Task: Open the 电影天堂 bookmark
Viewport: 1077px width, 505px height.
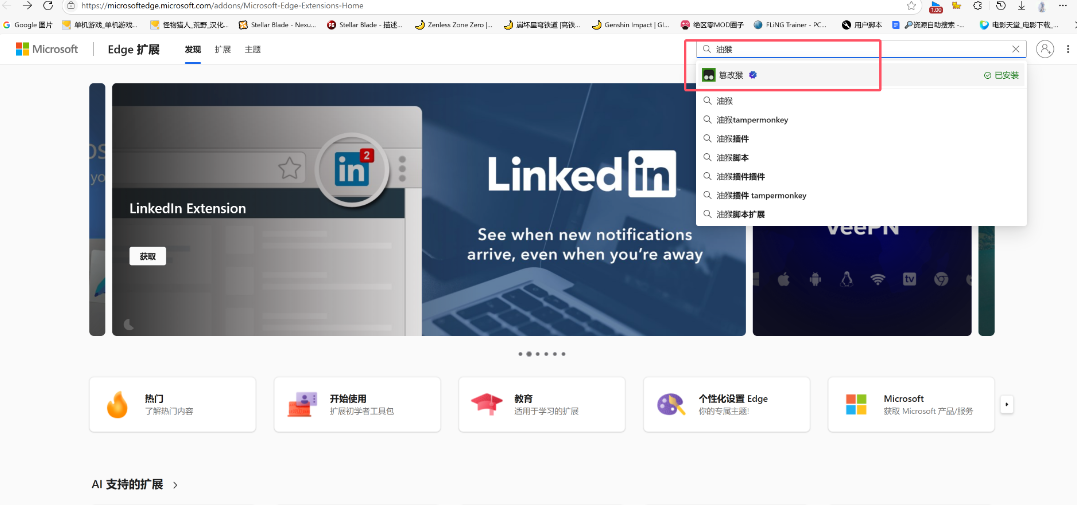Action: tap(1019, 25)
